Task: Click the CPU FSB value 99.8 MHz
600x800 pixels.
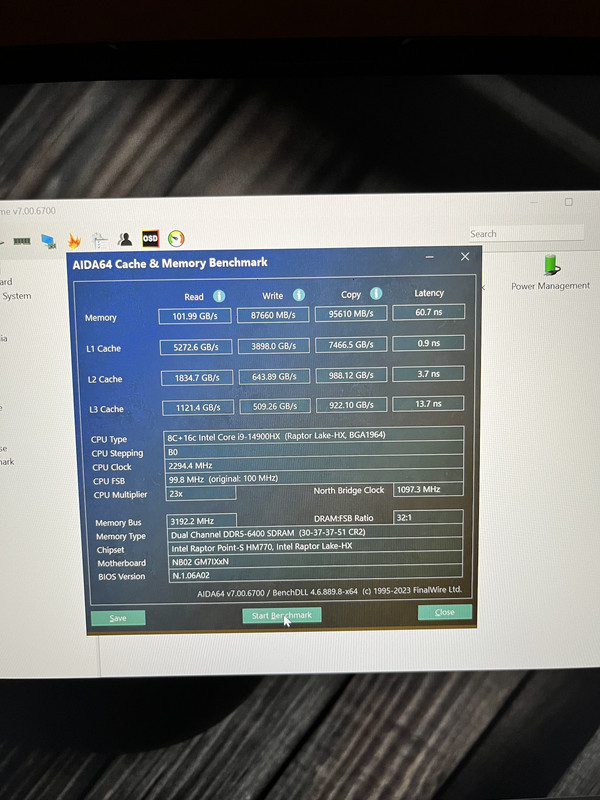Action: pos(314,478)
